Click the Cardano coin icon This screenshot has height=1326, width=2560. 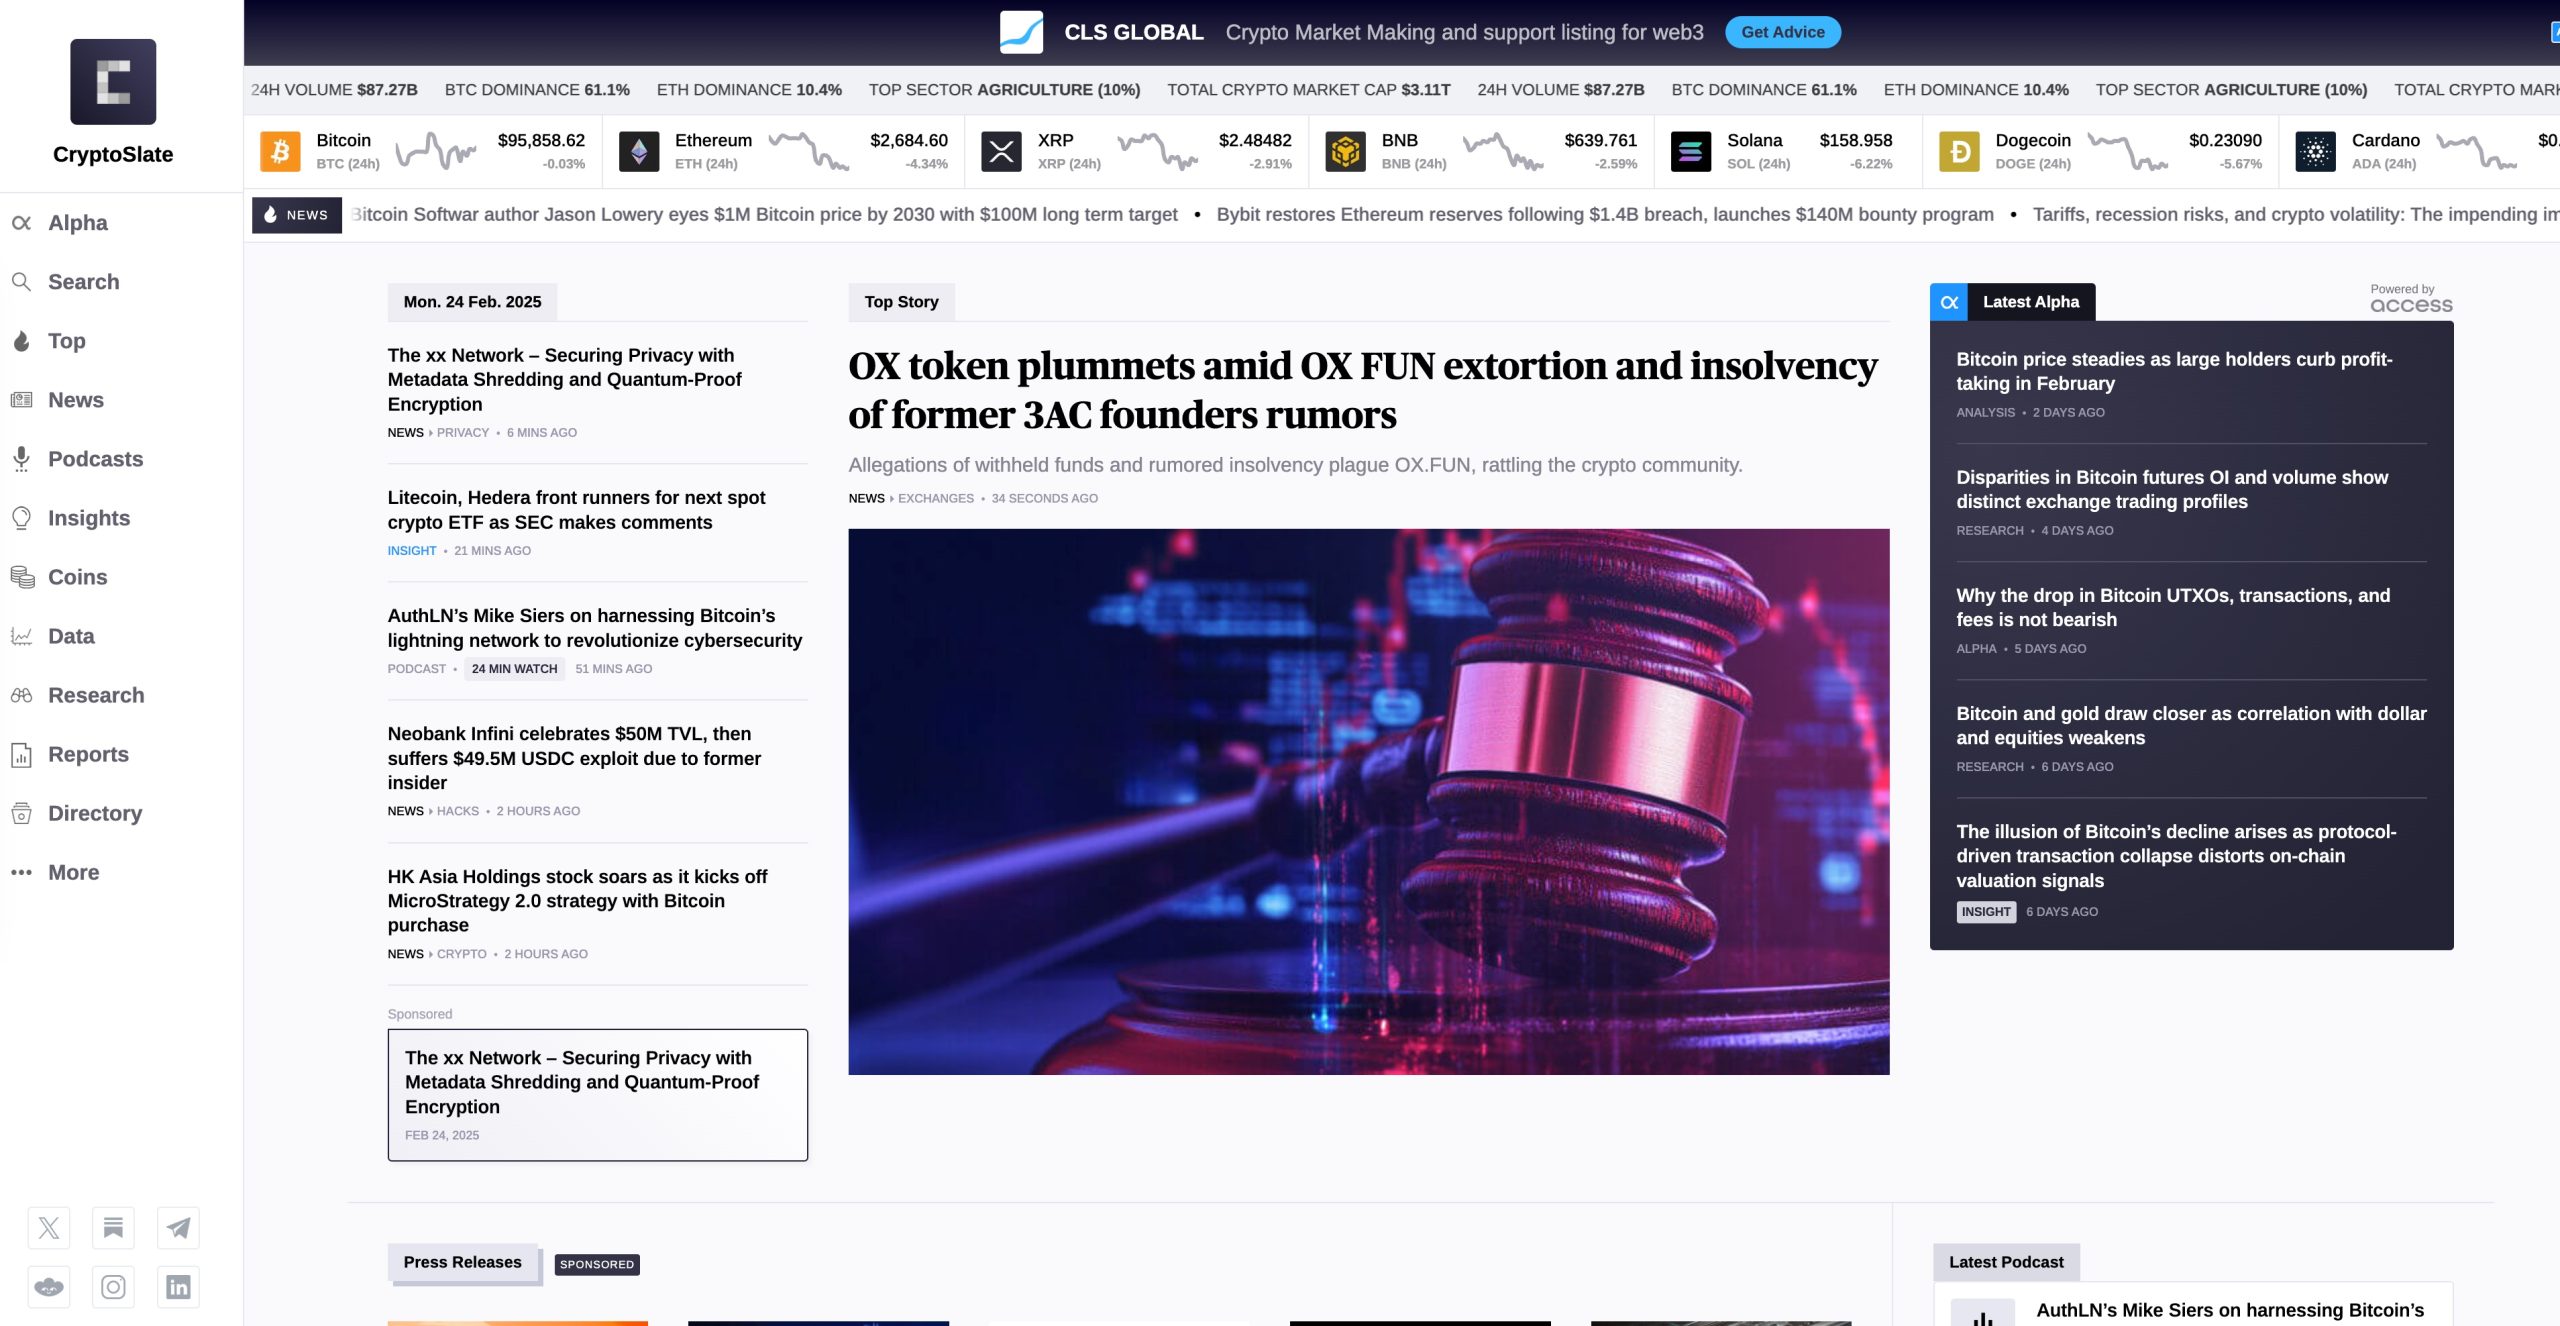point(2315,151)
